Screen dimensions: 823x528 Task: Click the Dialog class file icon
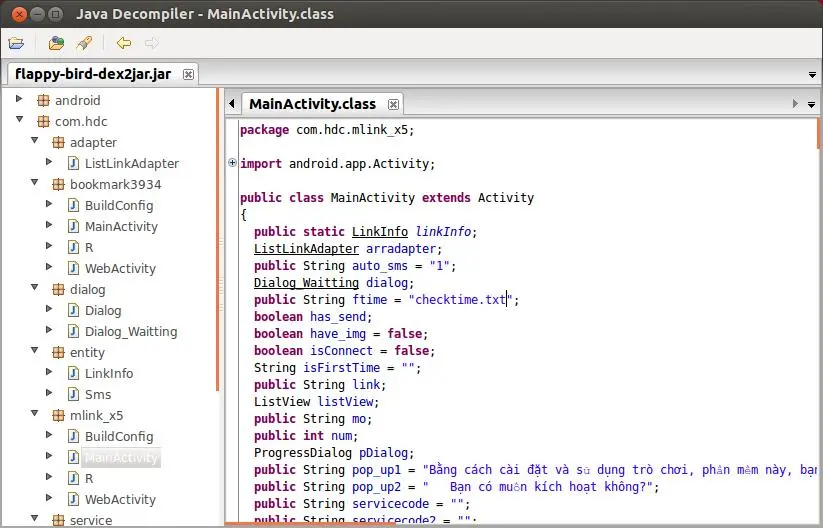pos(73,310)
